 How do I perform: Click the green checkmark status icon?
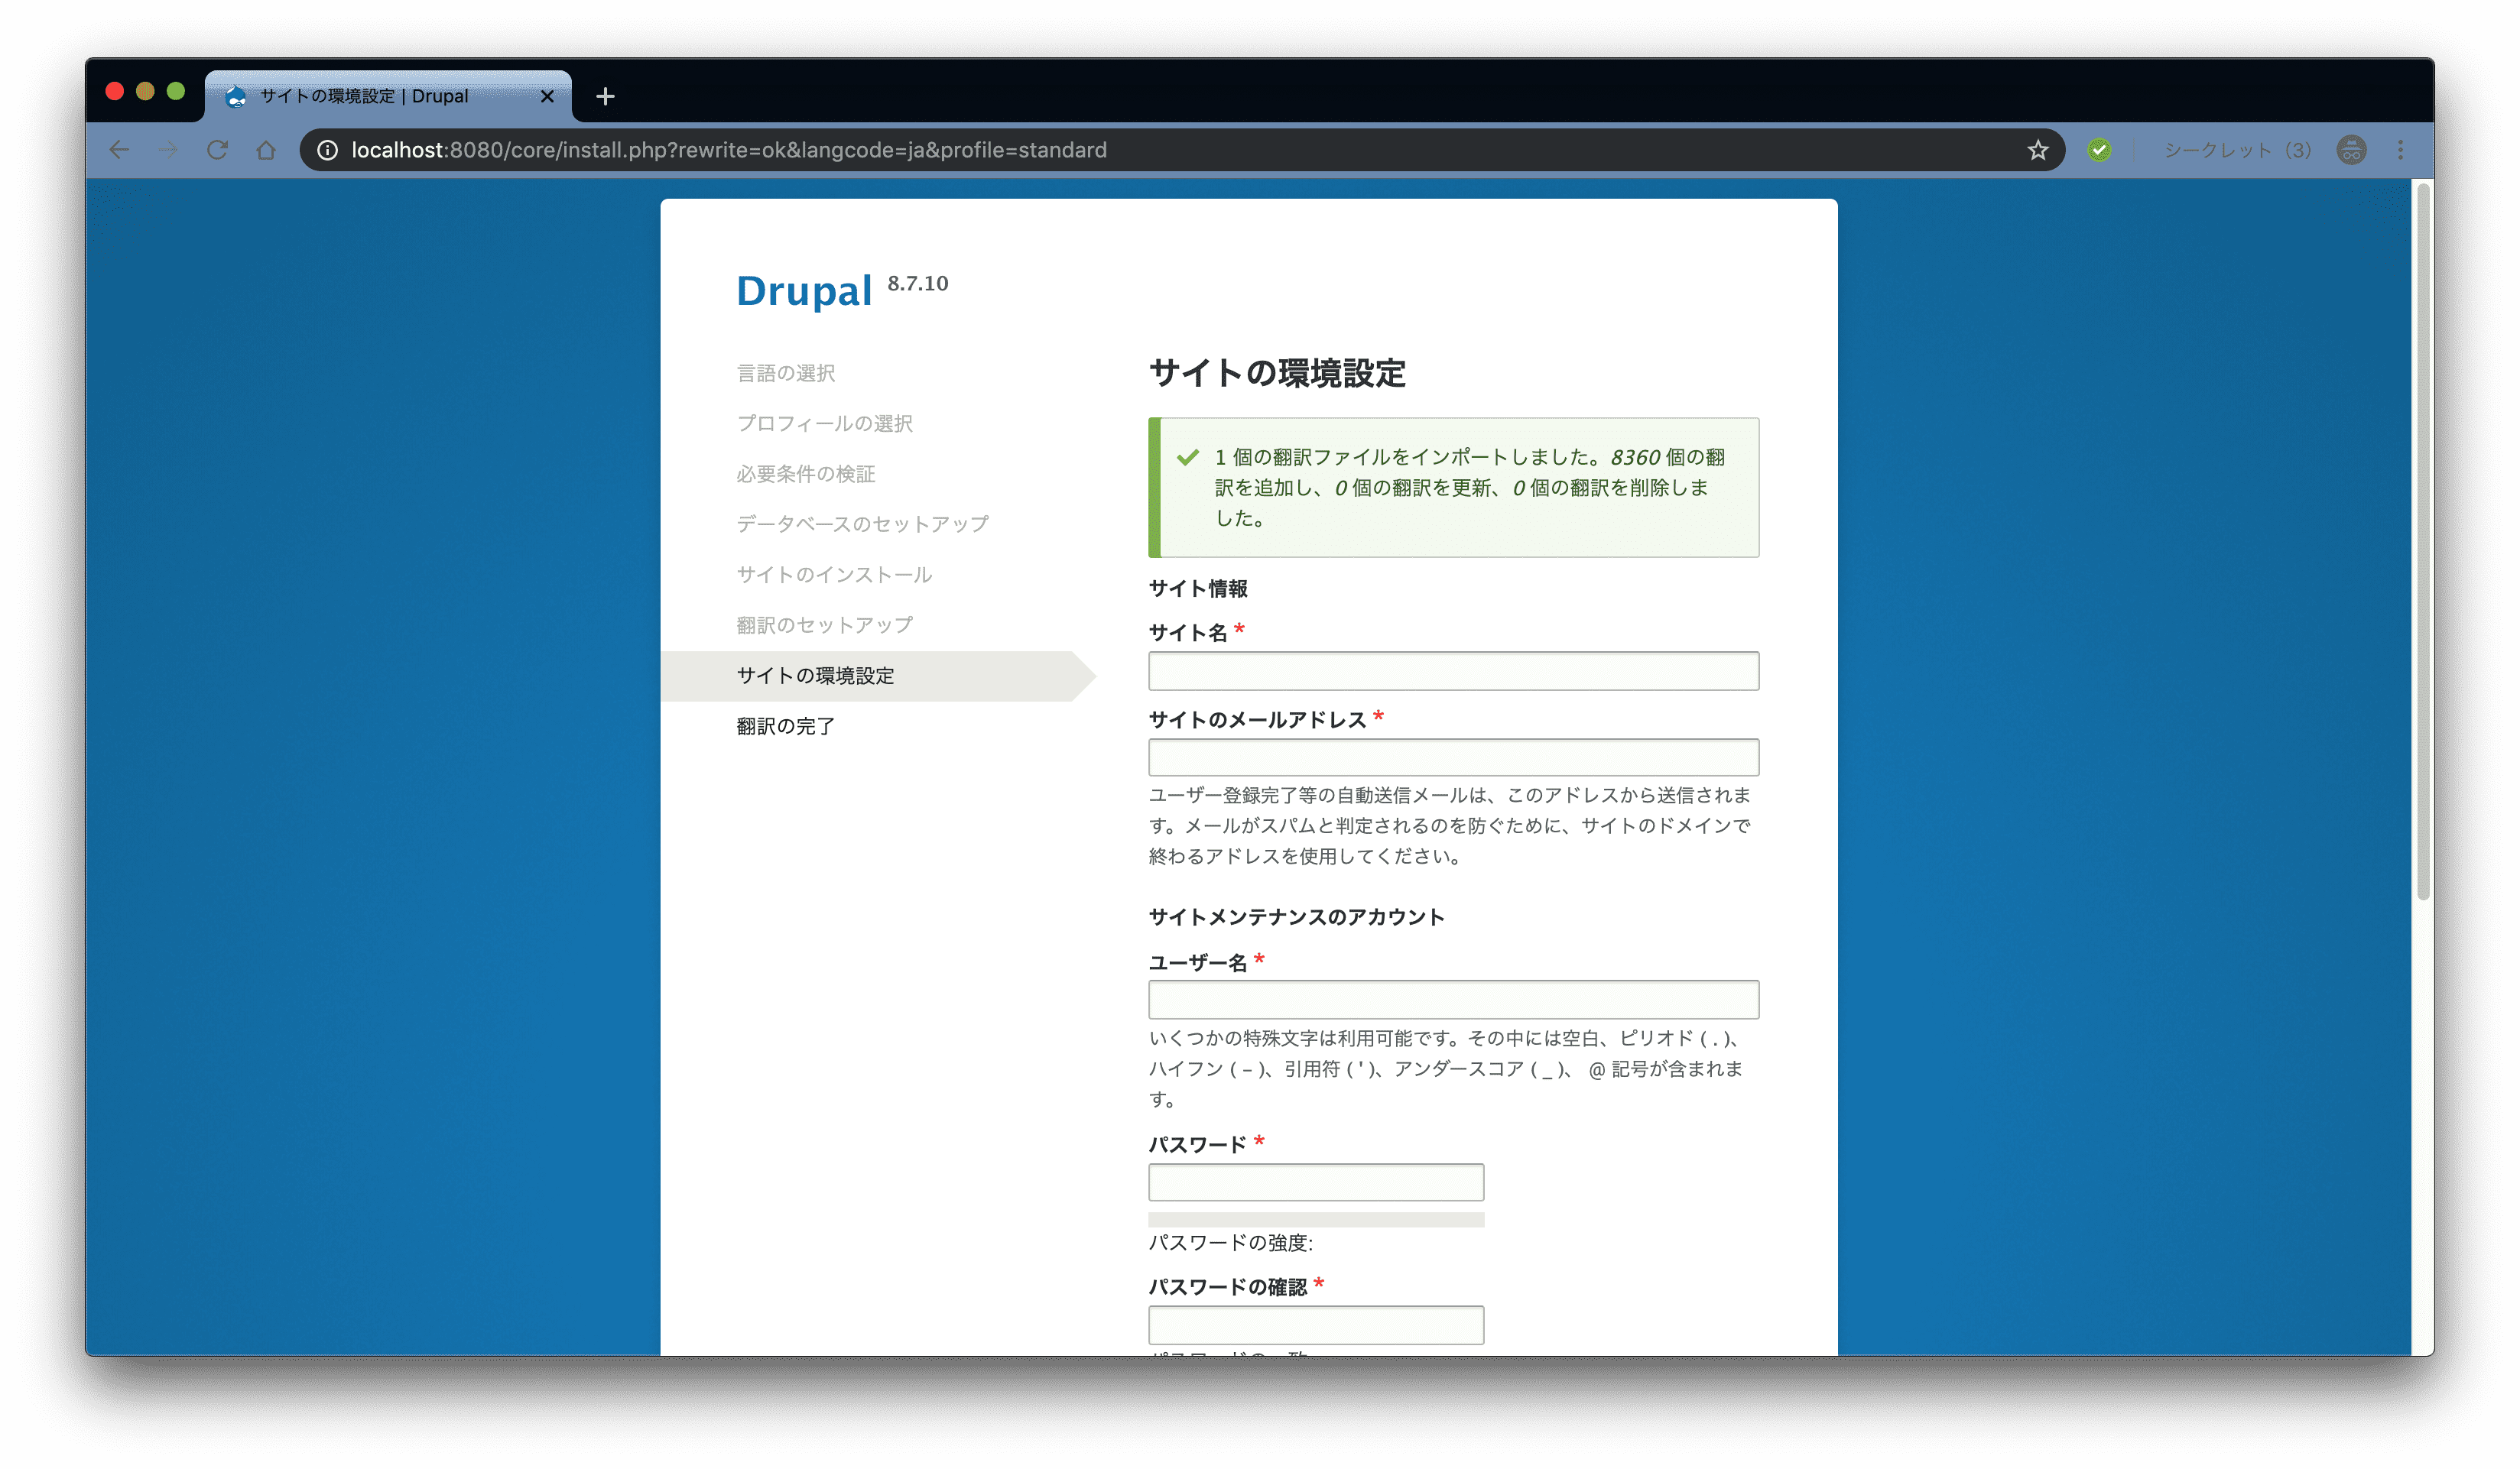(x=1187, y=457)
